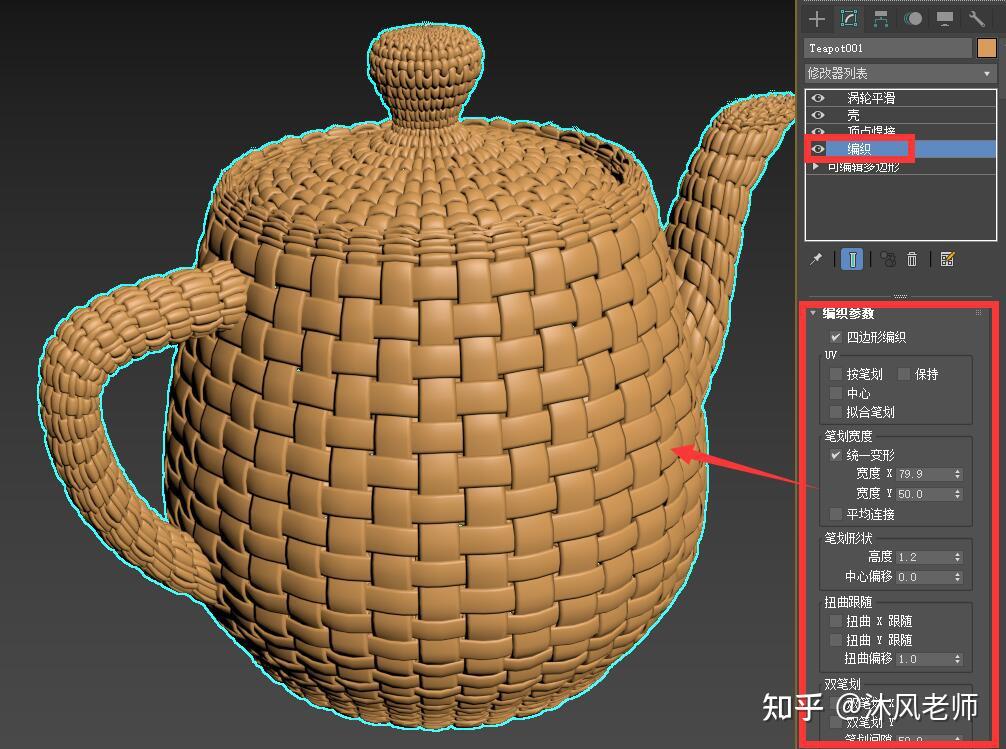Open the Motion panel icon

912,19
